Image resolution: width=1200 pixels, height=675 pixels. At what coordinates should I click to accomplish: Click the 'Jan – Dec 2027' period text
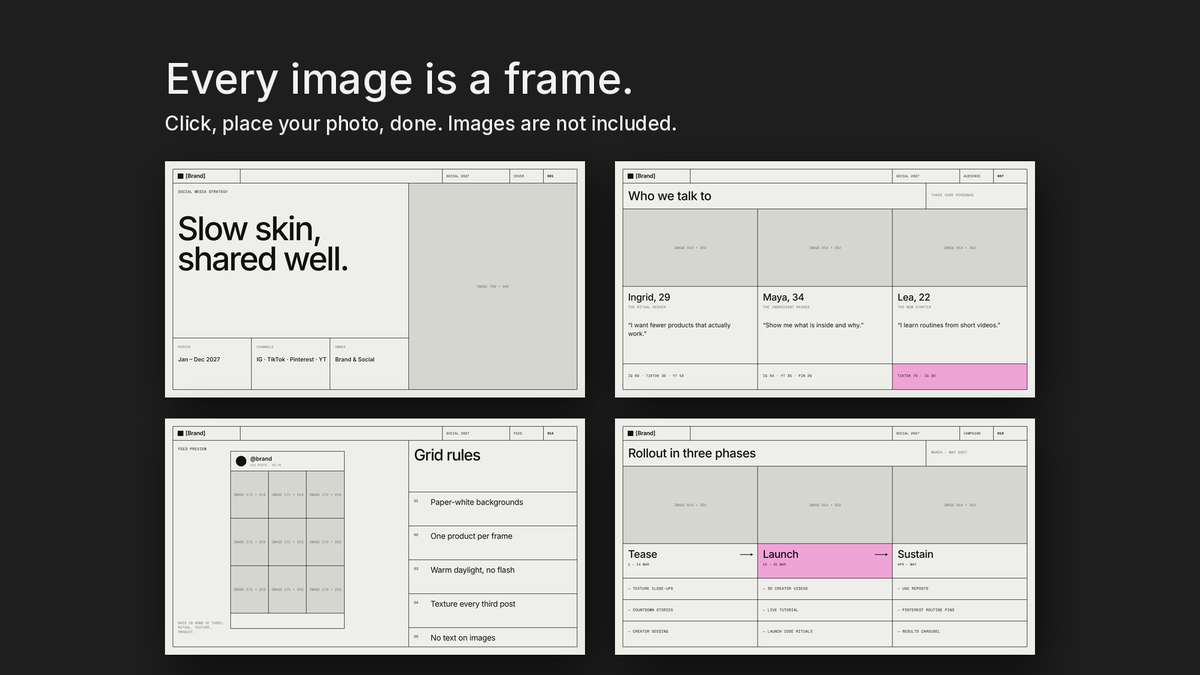click(x=199, y=359)
